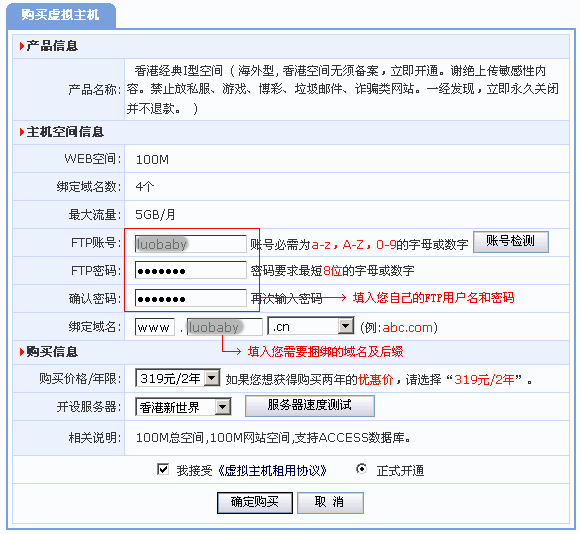Open the 香港新世界 server dropdown
The height and width of the screenshot is (534, 580).
coord(183,407)
